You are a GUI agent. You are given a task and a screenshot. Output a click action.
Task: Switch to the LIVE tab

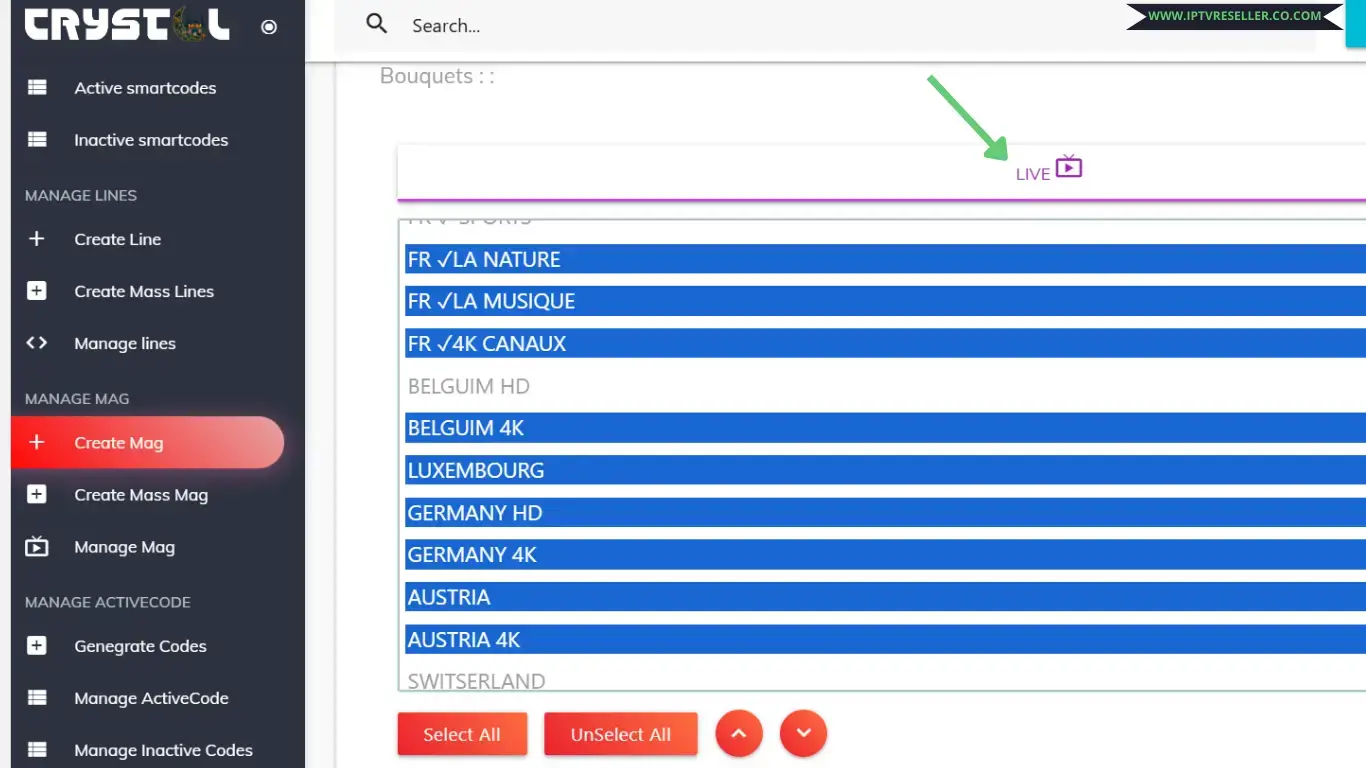1047,170
